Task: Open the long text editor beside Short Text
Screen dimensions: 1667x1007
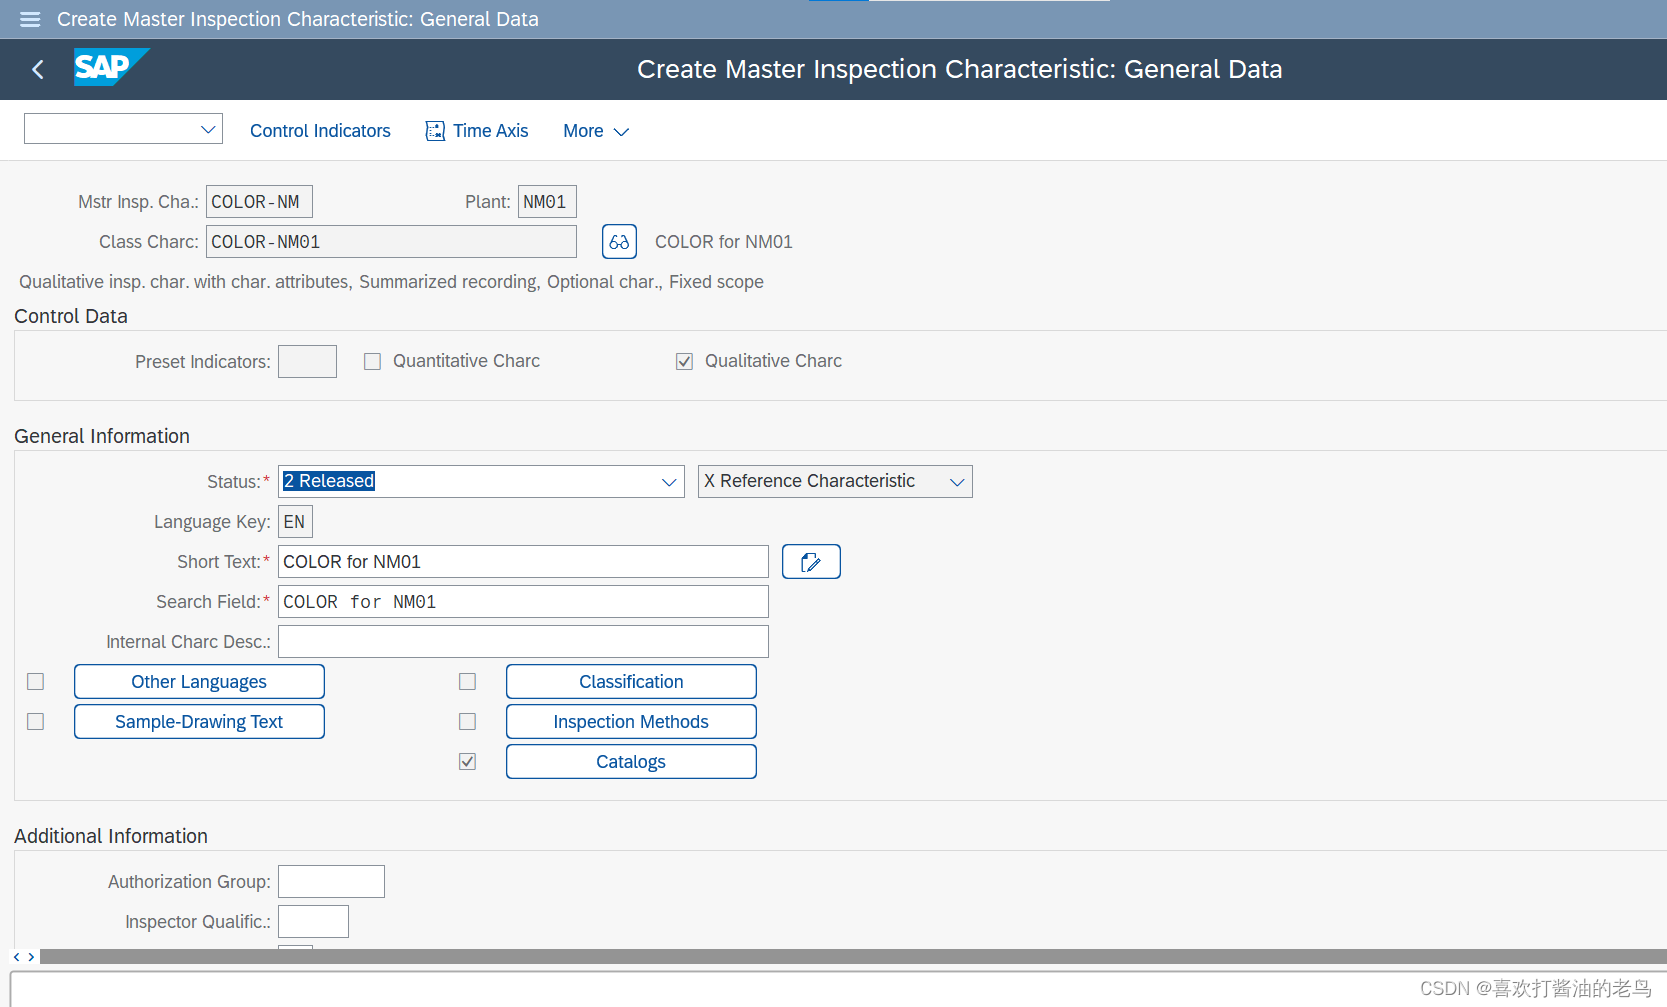Action: pos(810,561)
